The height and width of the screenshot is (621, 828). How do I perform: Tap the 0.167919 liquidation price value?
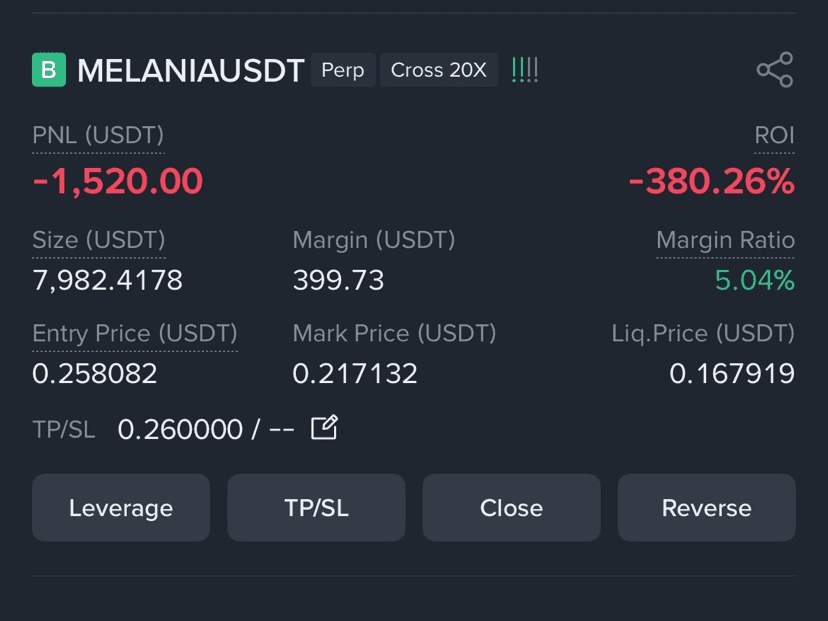coord(732,373)
